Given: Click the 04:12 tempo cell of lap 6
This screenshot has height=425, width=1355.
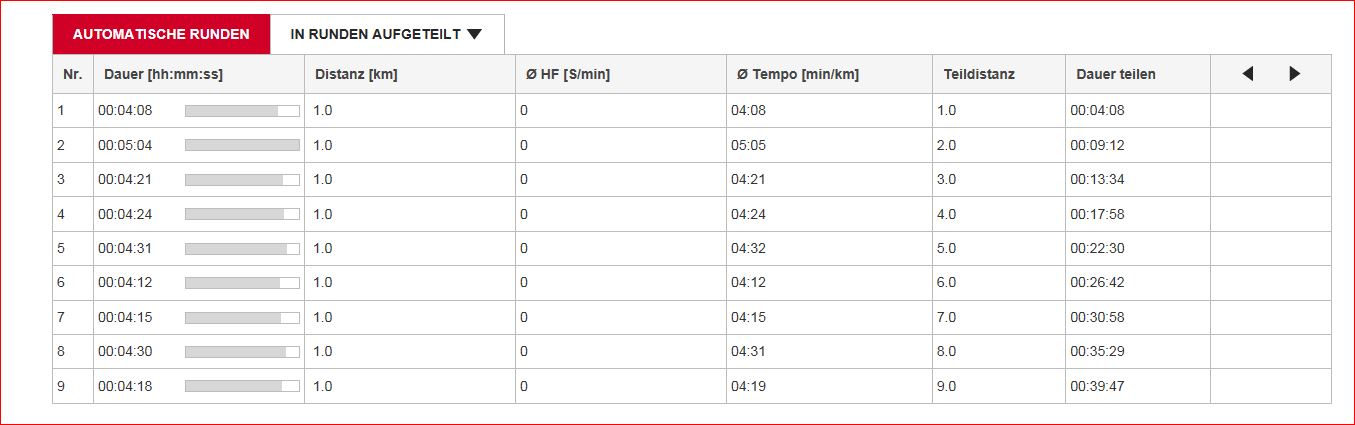Looking at the screenshot, I should point(748,283).
